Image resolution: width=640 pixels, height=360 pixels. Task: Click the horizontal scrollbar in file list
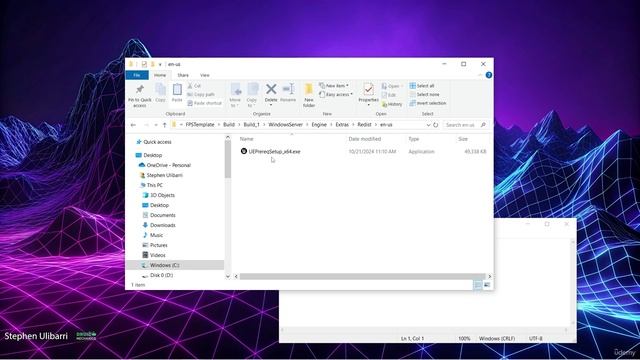click(x=362, y=276)
